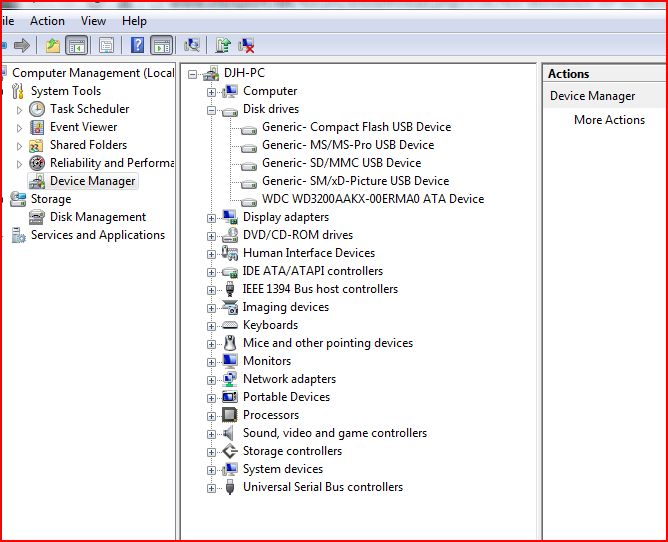668x542 pixels.
Task: Select WDC WD3200AAKX ATA Device
Action: 372,199
